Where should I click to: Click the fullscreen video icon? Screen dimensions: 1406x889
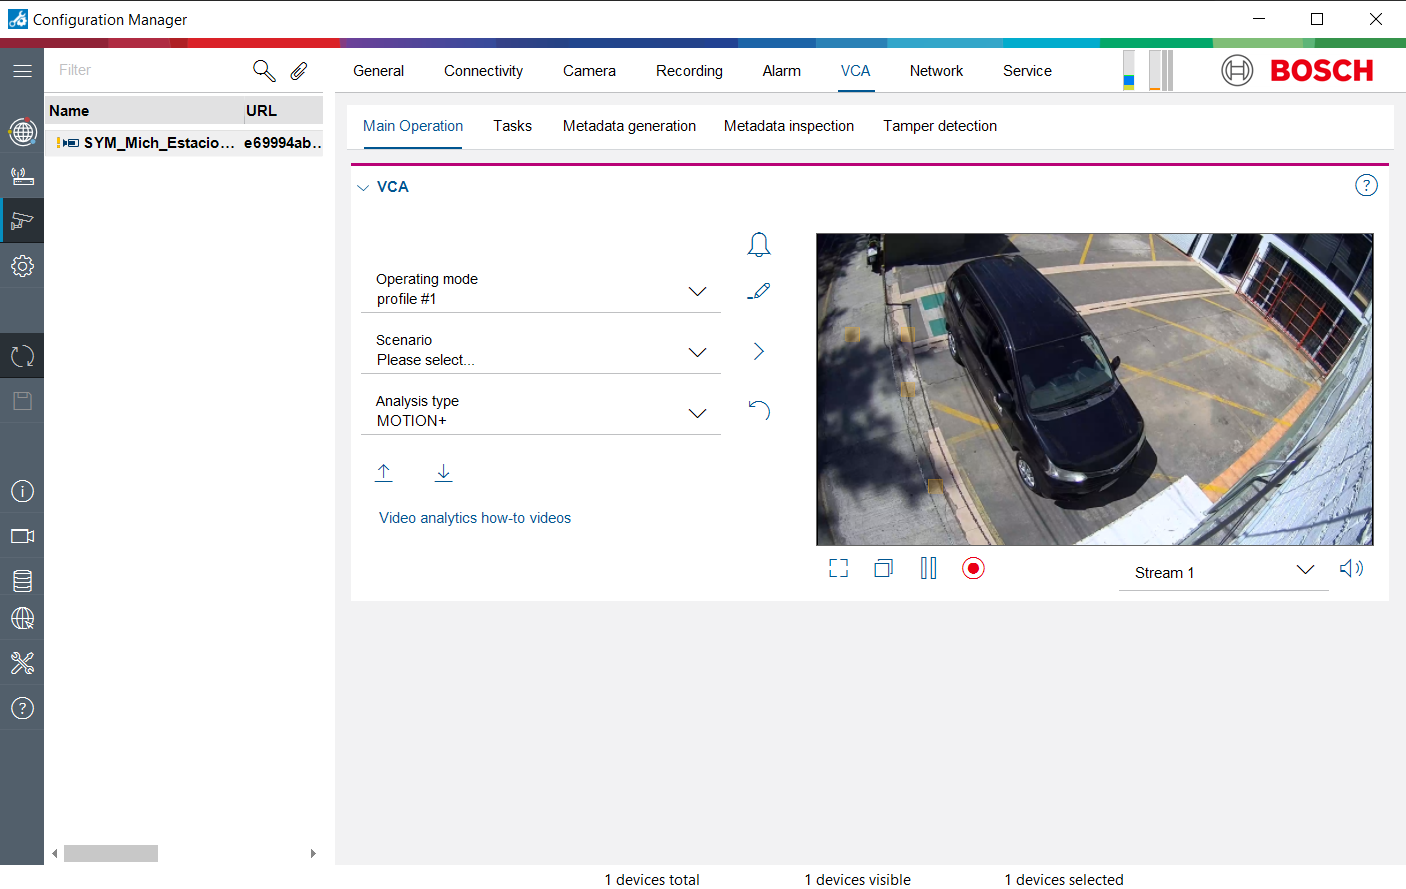[839, 568]
